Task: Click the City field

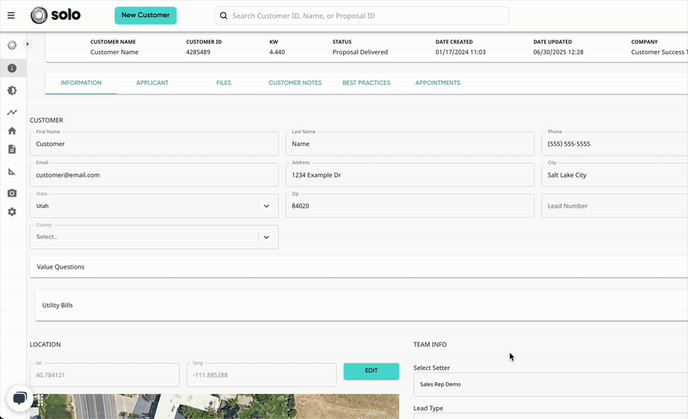Action: click(615, 175)
